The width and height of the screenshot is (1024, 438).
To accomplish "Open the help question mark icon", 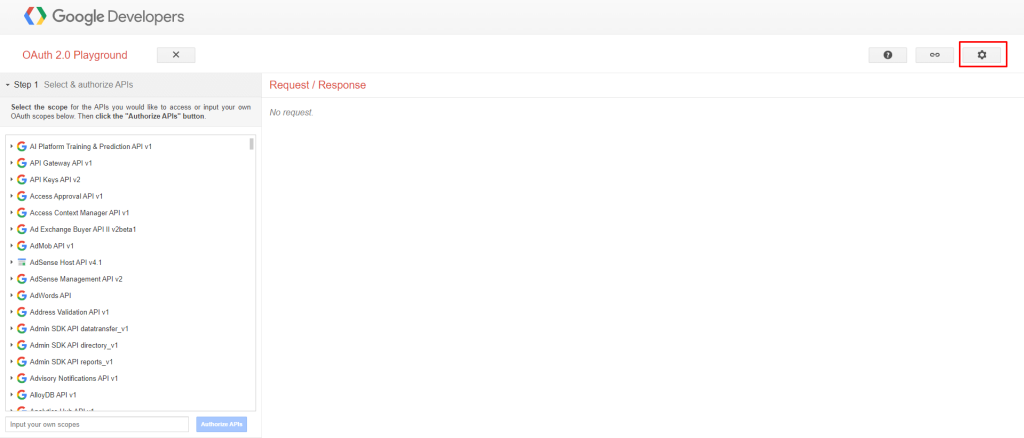I will click(x=887, y=55).
